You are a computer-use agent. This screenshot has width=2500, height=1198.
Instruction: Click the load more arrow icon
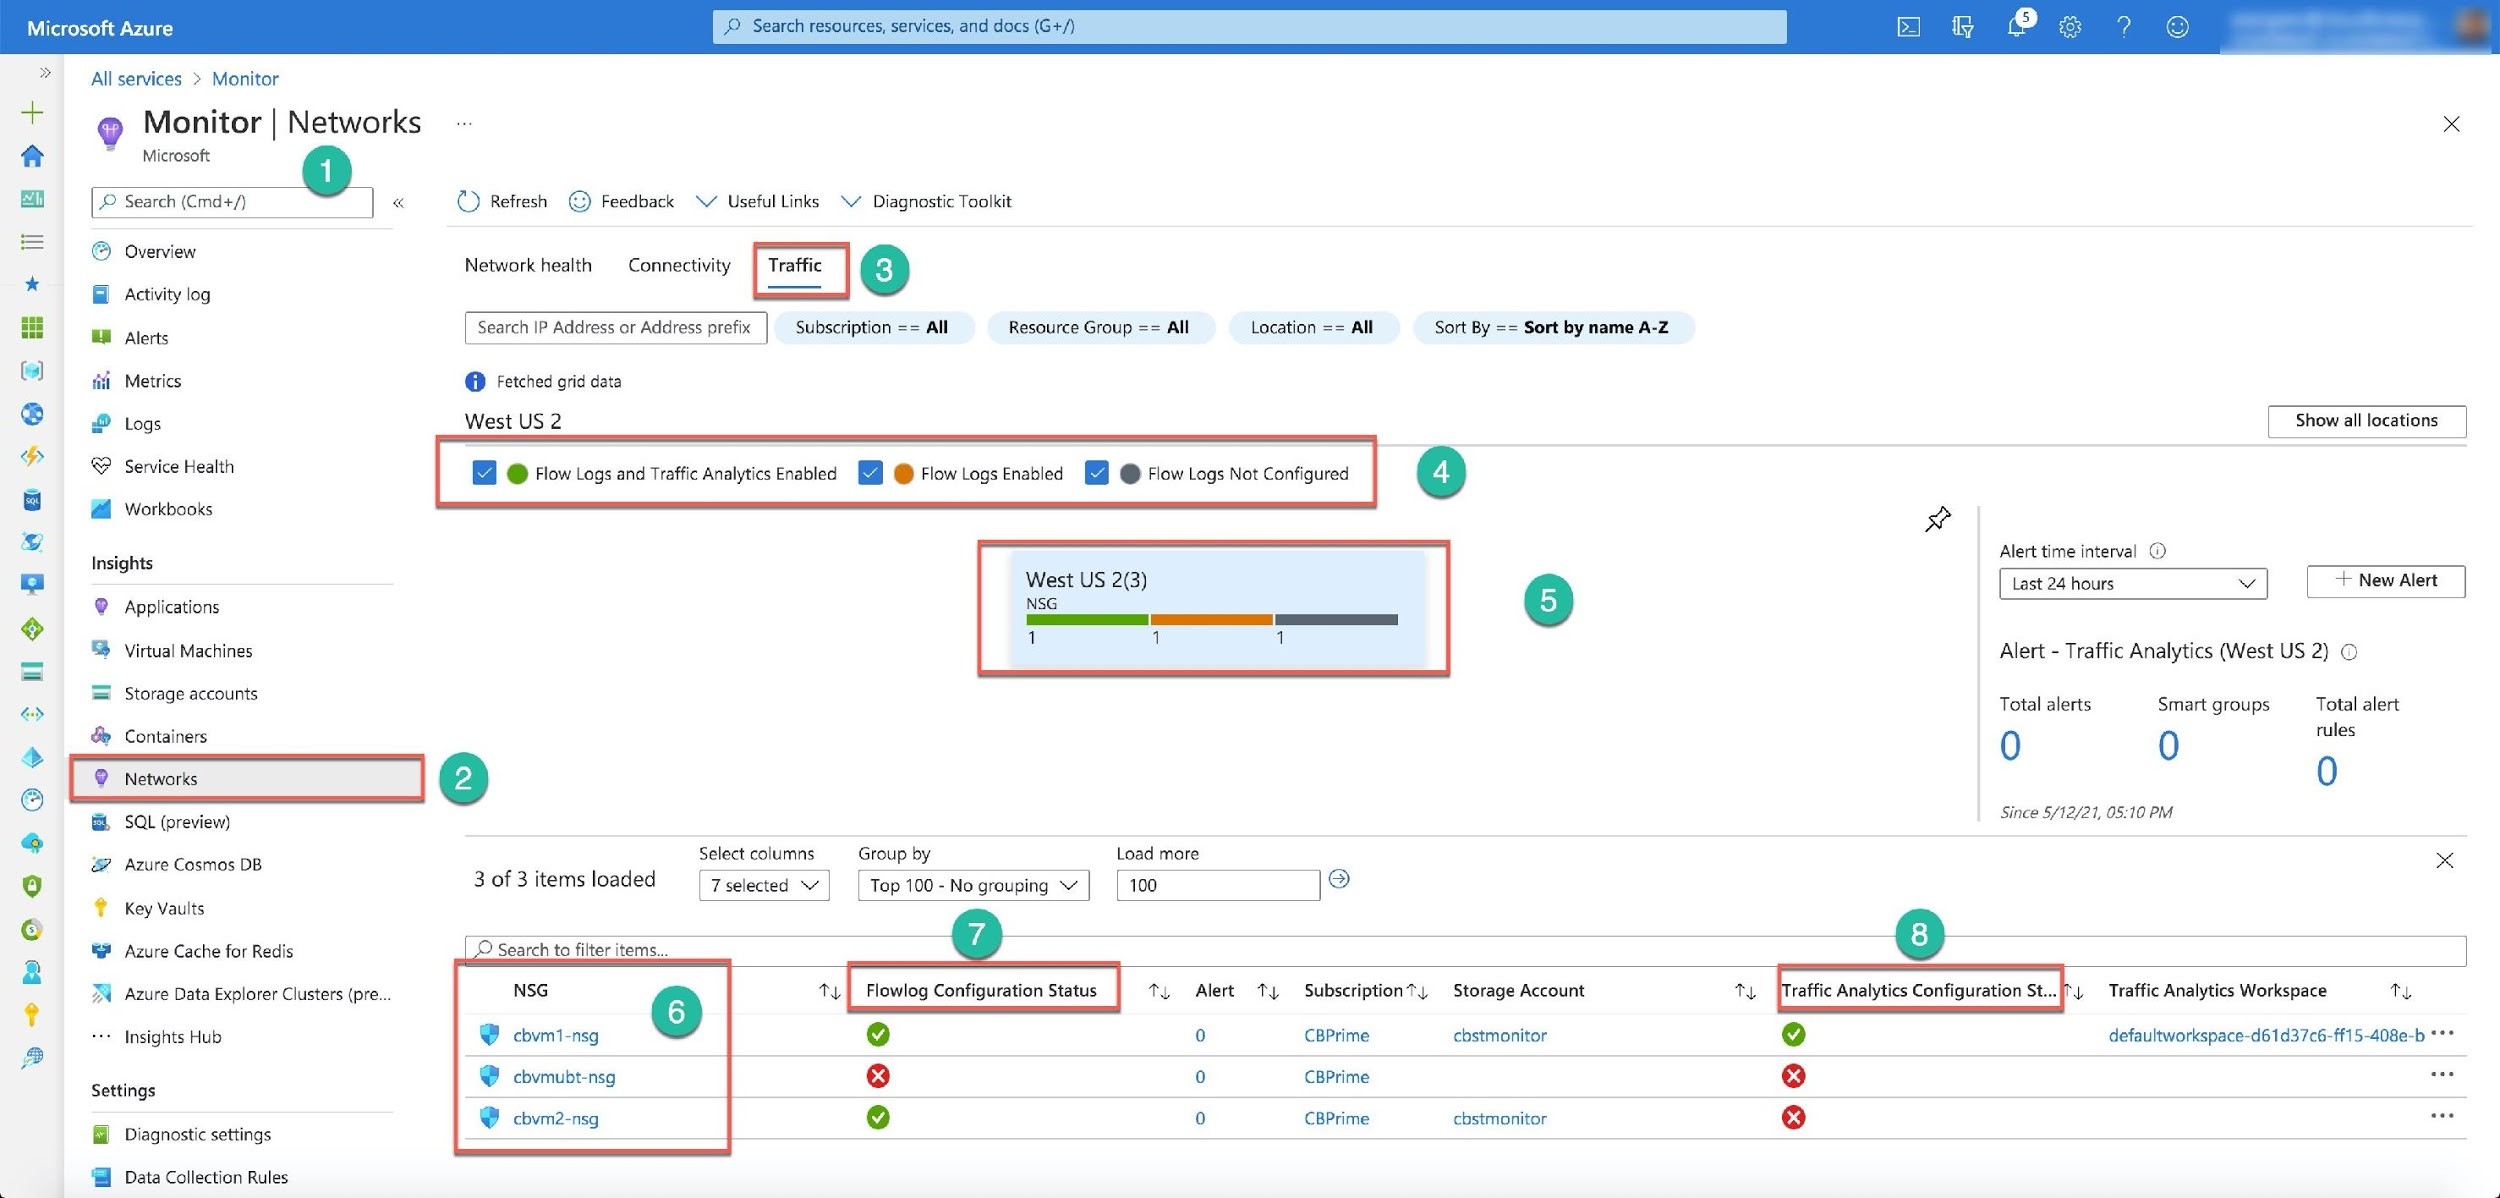click(x=1339, y=879)
